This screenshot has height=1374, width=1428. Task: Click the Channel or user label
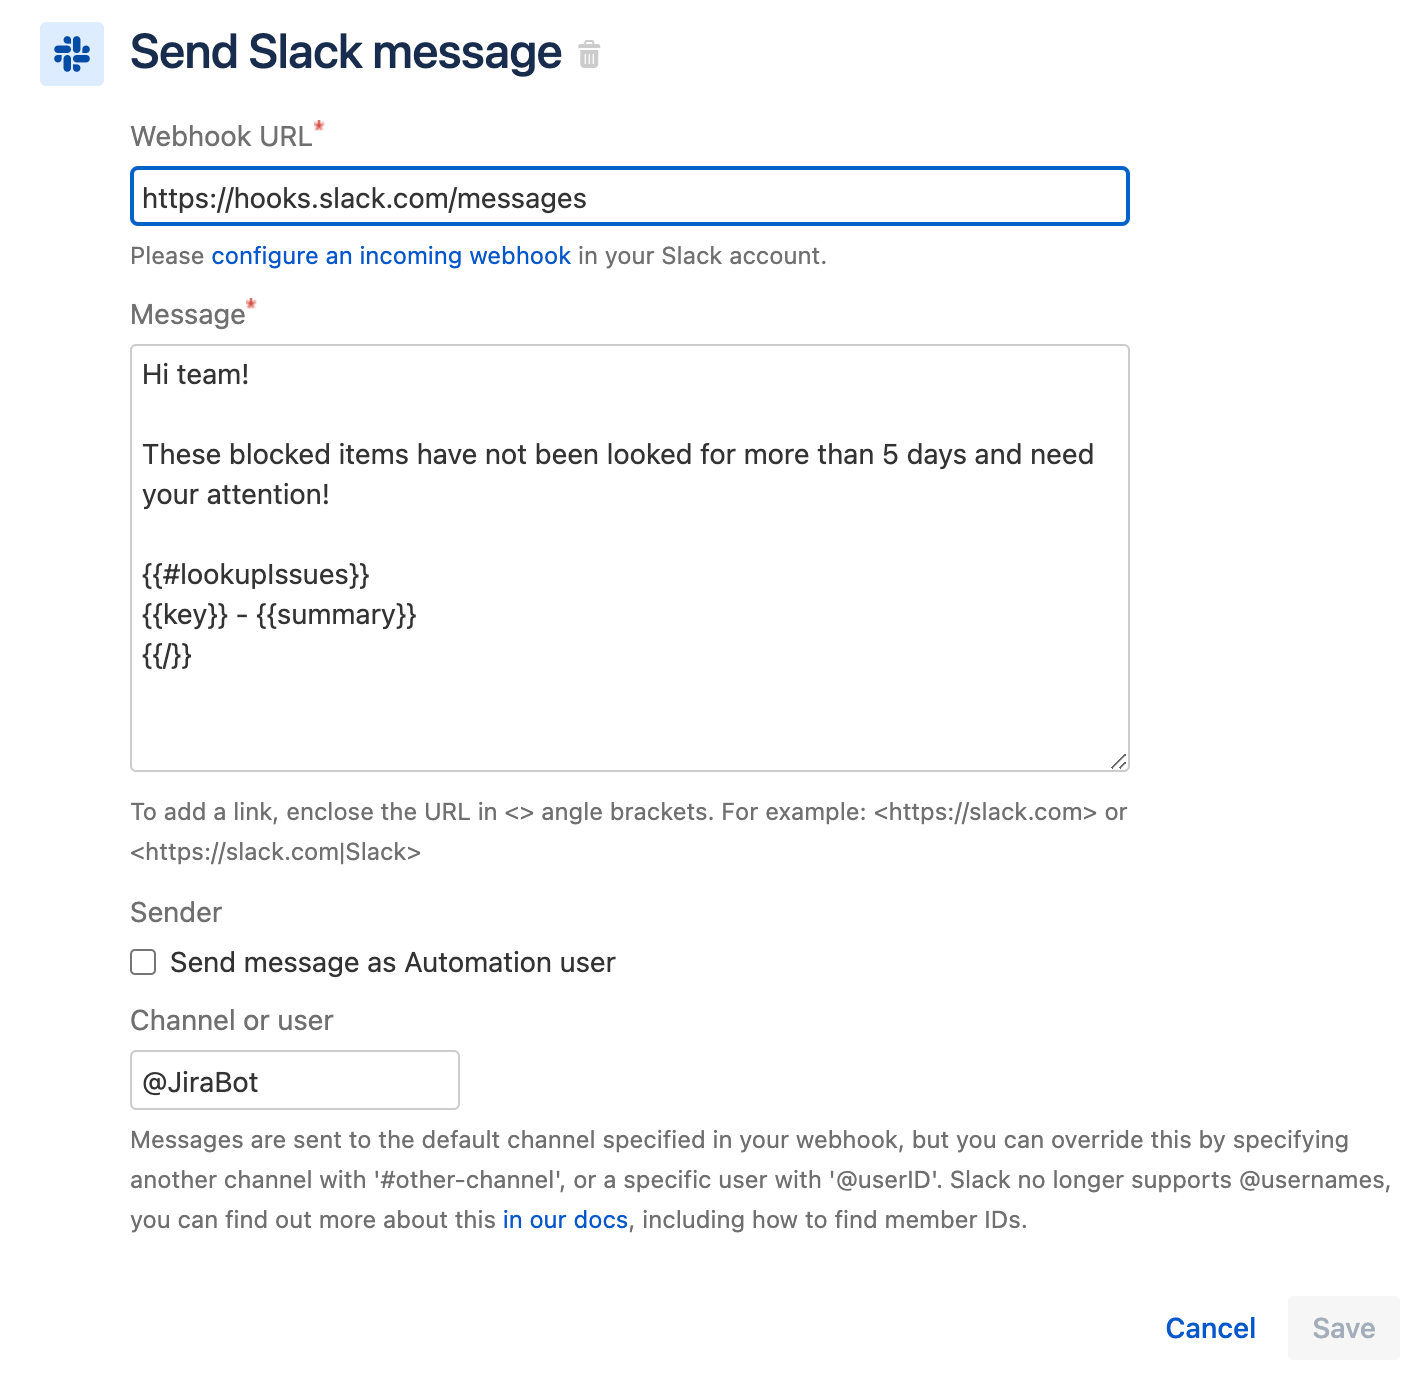click(x=231, y=1020)
